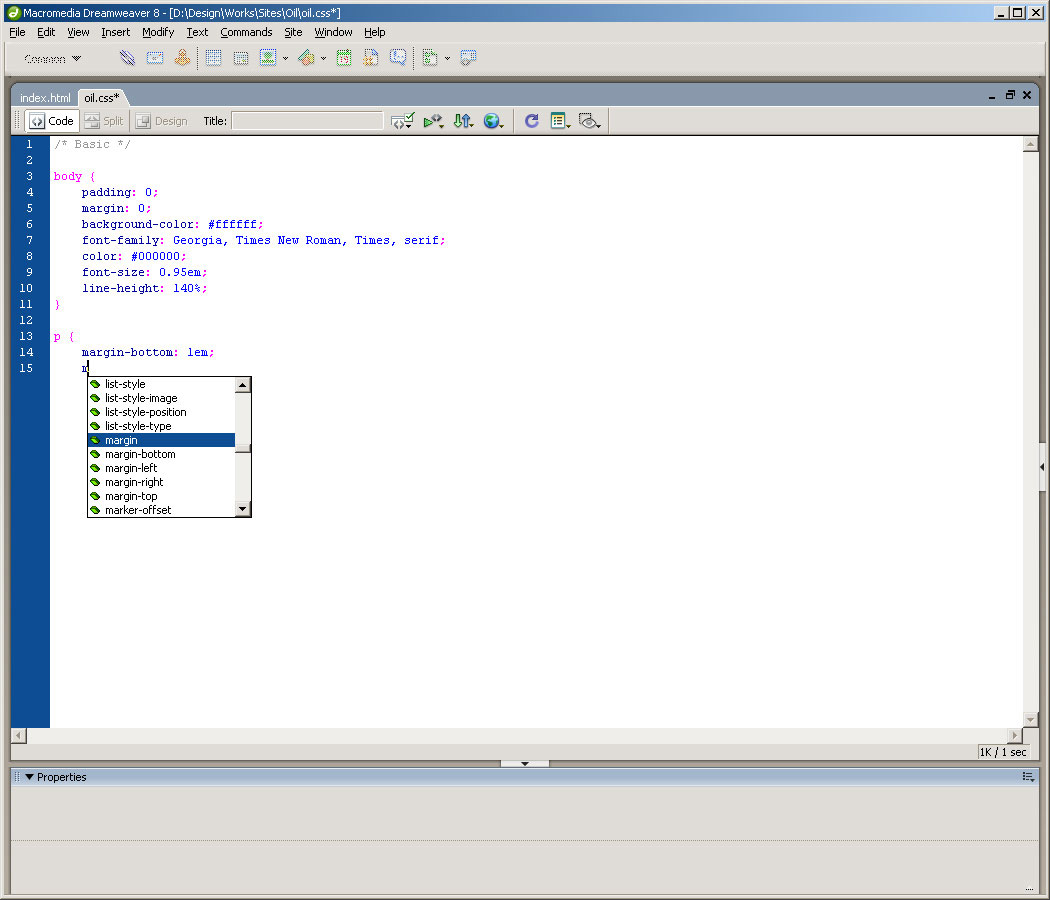Switch to Code view
This screenshot has width=1050, height=900.
(x=52, y=121)
